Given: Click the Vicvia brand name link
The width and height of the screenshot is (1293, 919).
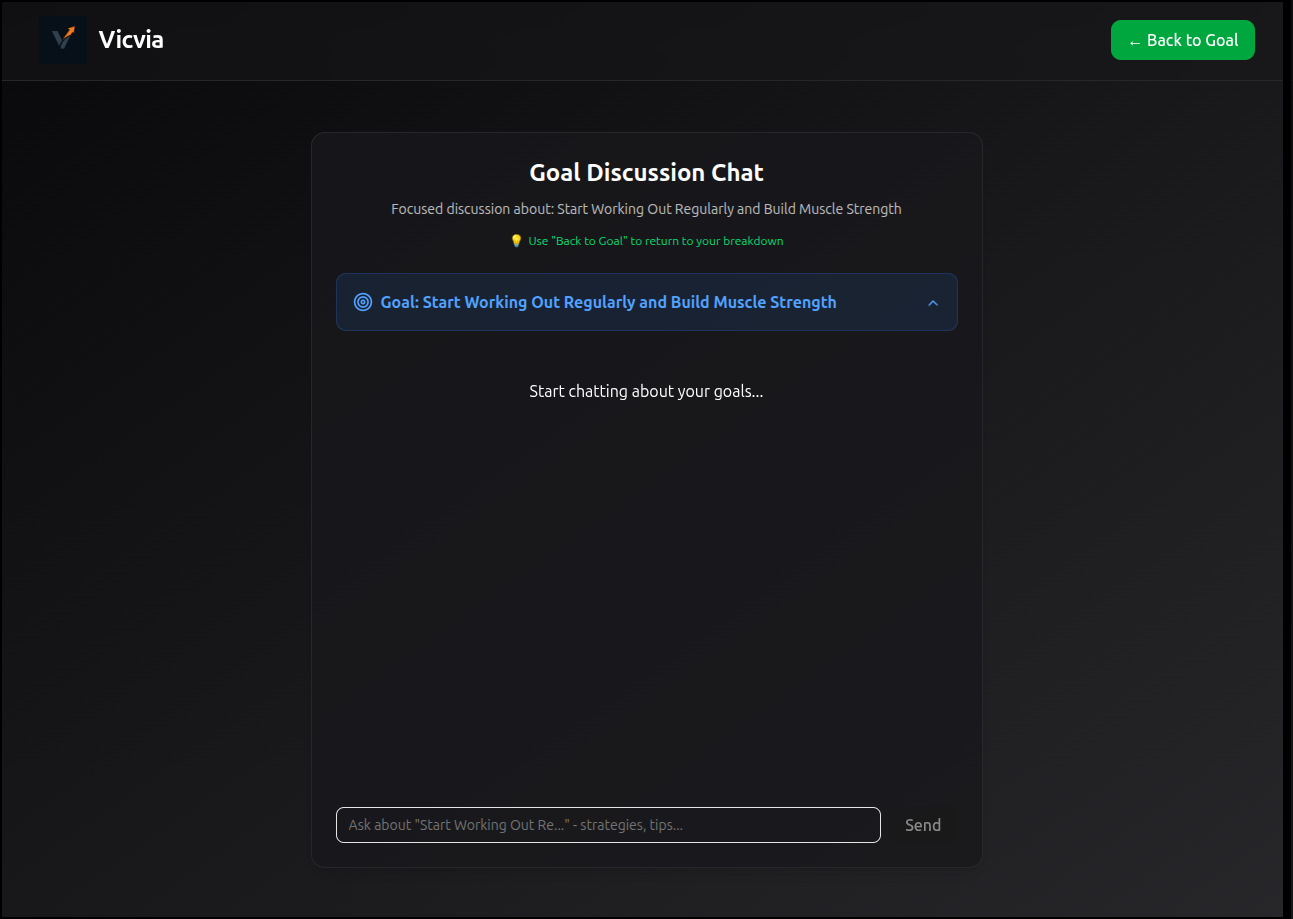Looking at the screenshot, I should click(x=131, y=39).
